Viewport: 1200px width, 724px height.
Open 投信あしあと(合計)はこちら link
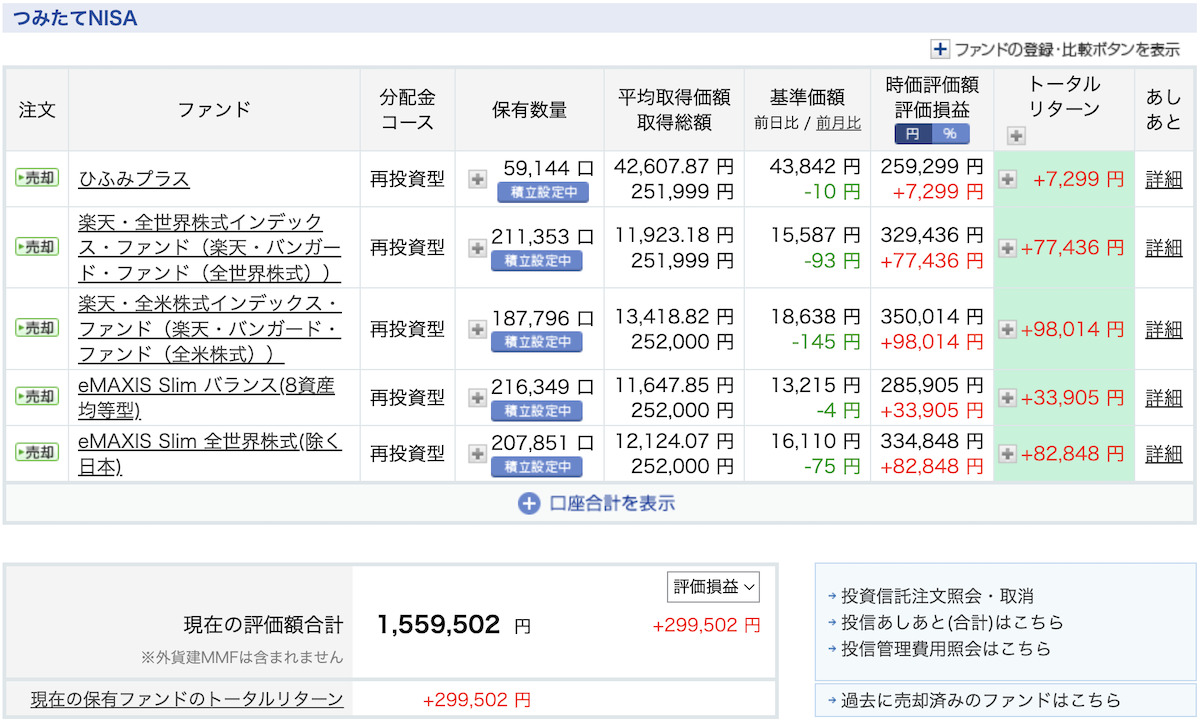952,622
